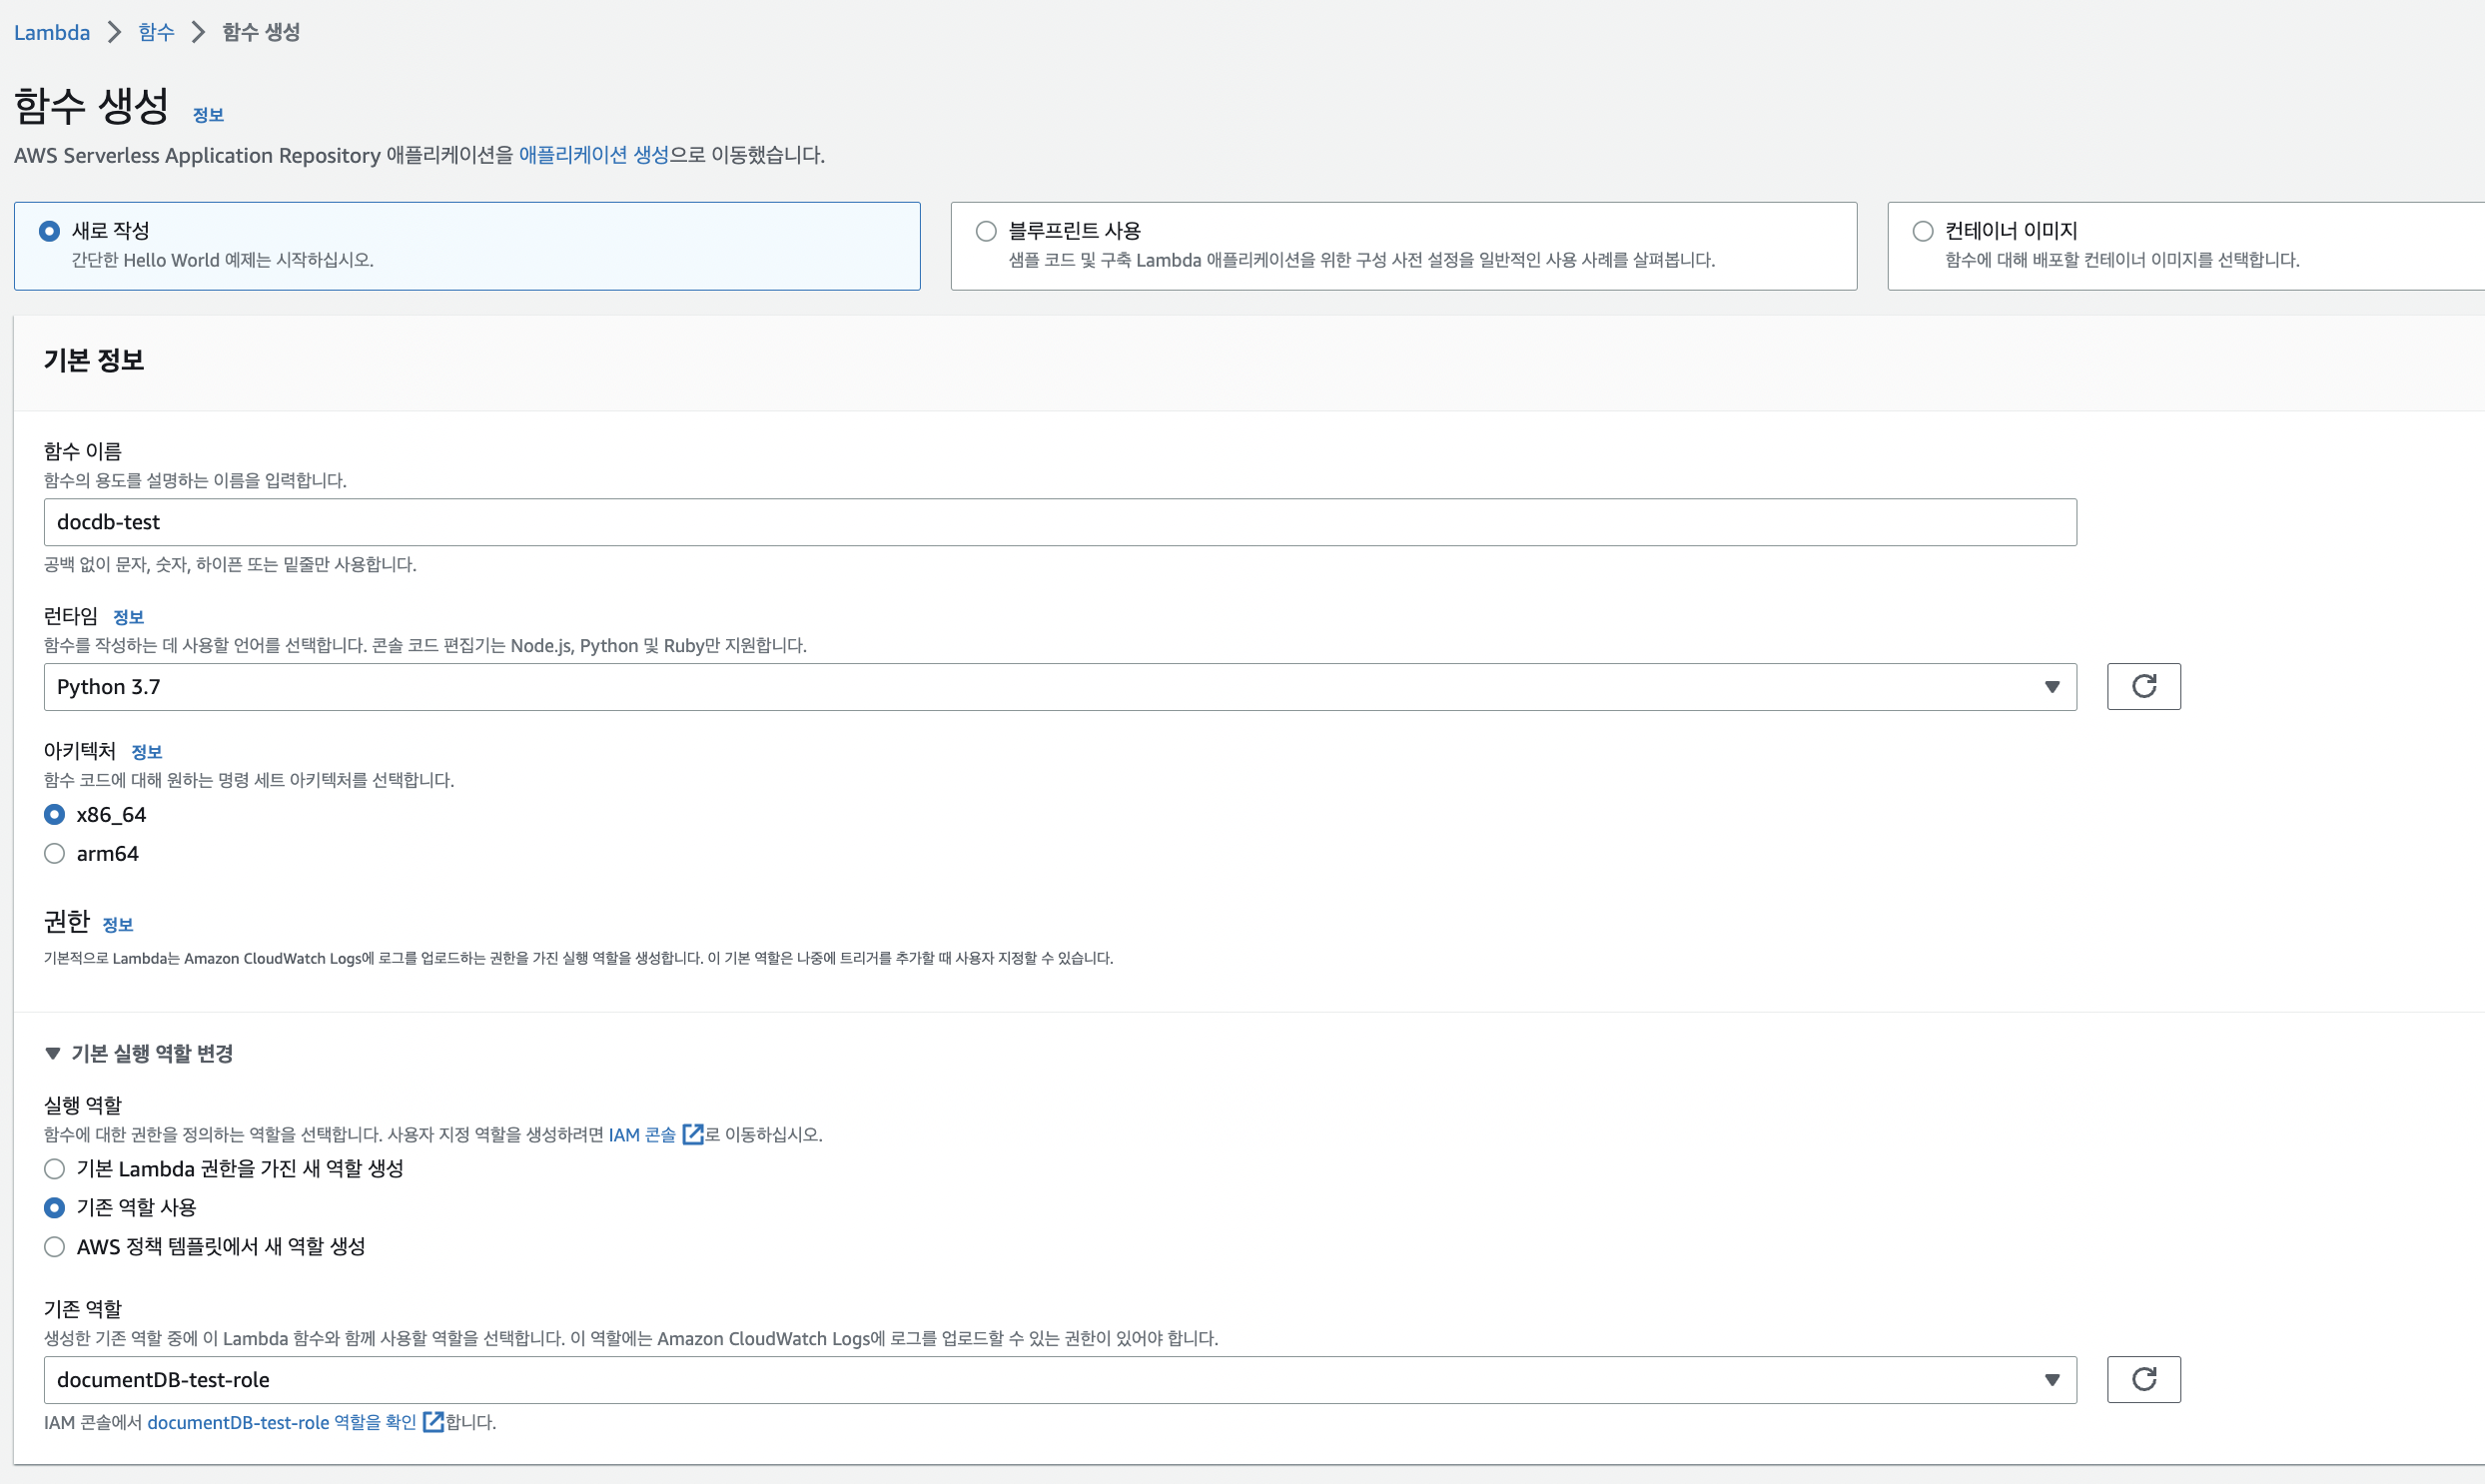The width and height of the screenshot is (2485, 1484).
Task: Select 기본 Lambda 권한을 가진 새 역할 생성 option
Action: pos(55,1168)
